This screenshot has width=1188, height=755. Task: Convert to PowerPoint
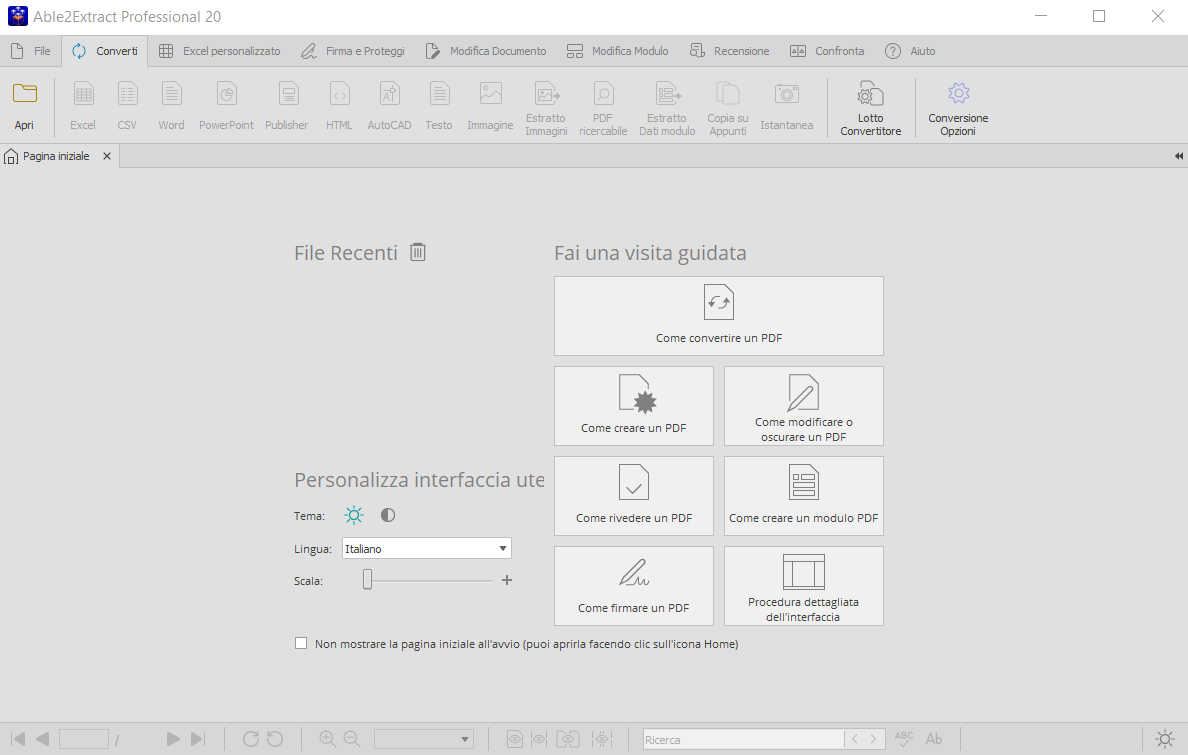[227, 107]
